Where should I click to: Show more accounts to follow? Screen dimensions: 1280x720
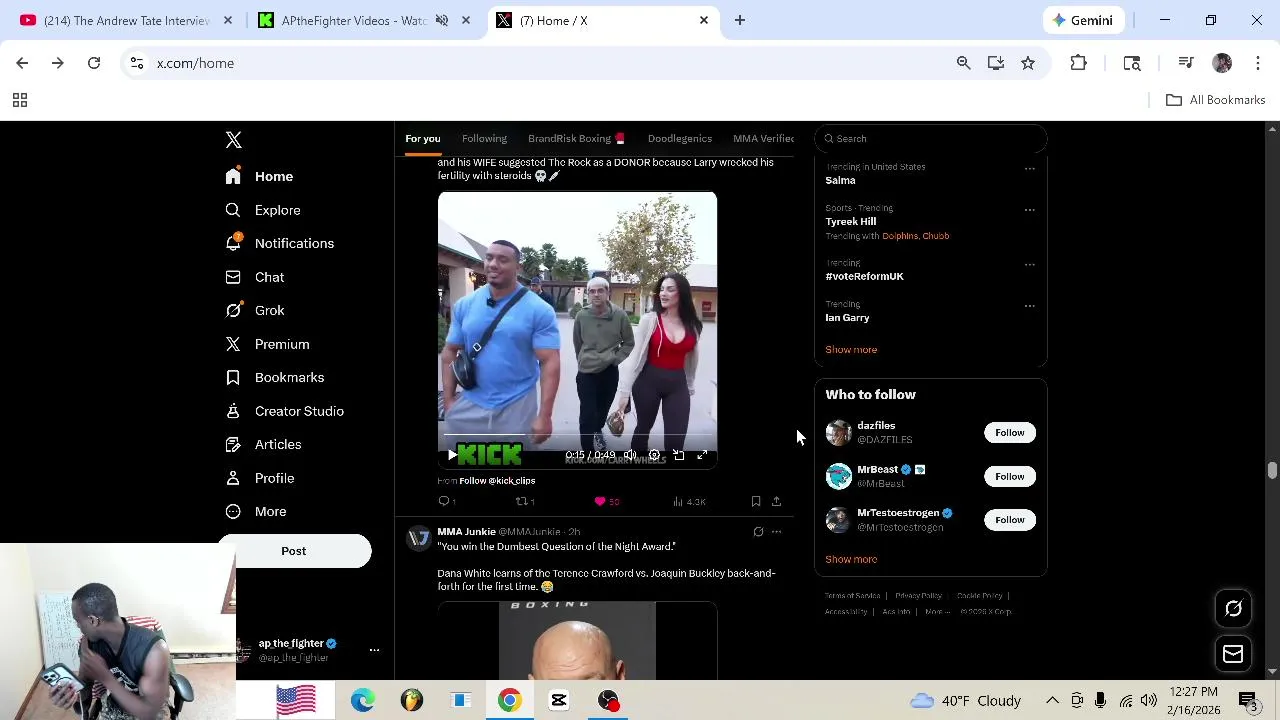tap(851, 560)
